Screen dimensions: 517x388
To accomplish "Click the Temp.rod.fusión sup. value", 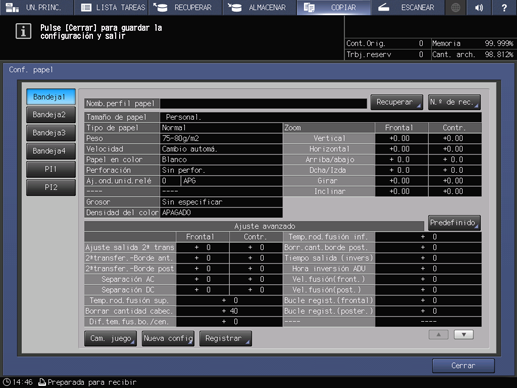I will 229,301.
